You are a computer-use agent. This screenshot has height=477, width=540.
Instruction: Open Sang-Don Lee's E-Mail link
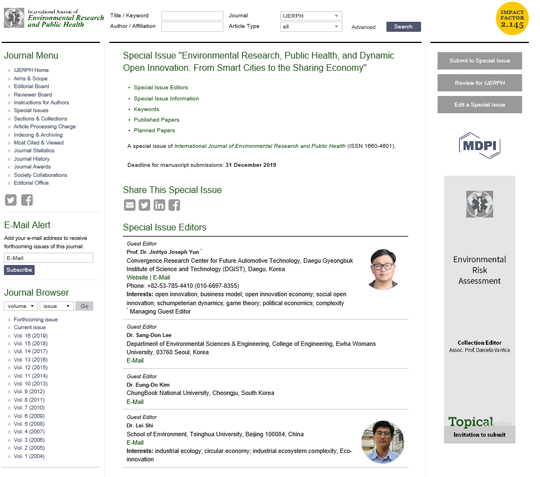point(135,361)
